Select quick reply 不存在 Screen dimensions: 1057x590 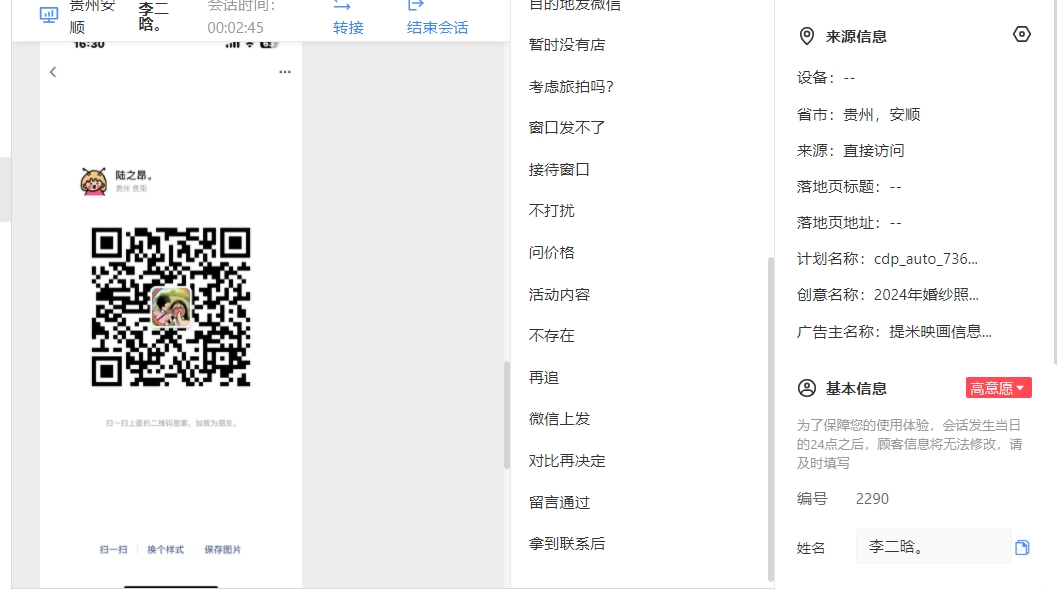(551, 336)
